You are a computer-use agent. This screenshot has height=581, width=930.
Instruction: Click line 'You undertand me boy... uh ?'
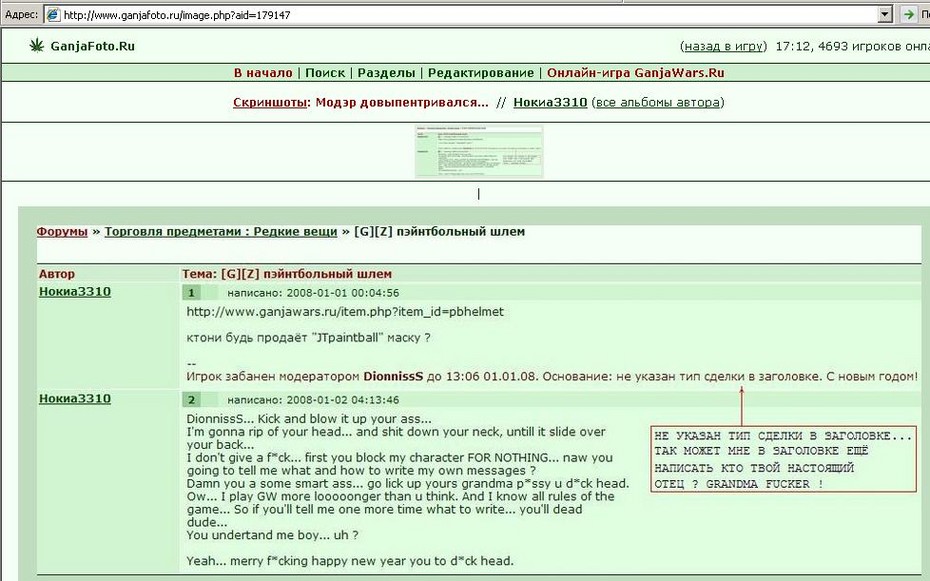pyautogui.click(x=272, y=535)
